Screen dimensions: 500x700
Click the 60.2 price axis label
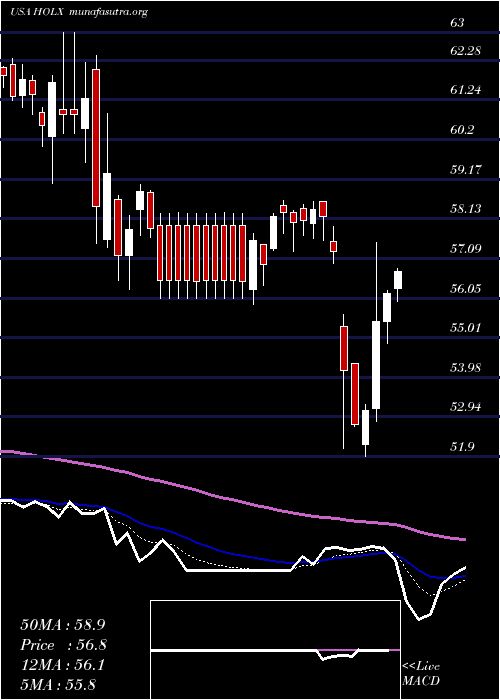[462, 130]
